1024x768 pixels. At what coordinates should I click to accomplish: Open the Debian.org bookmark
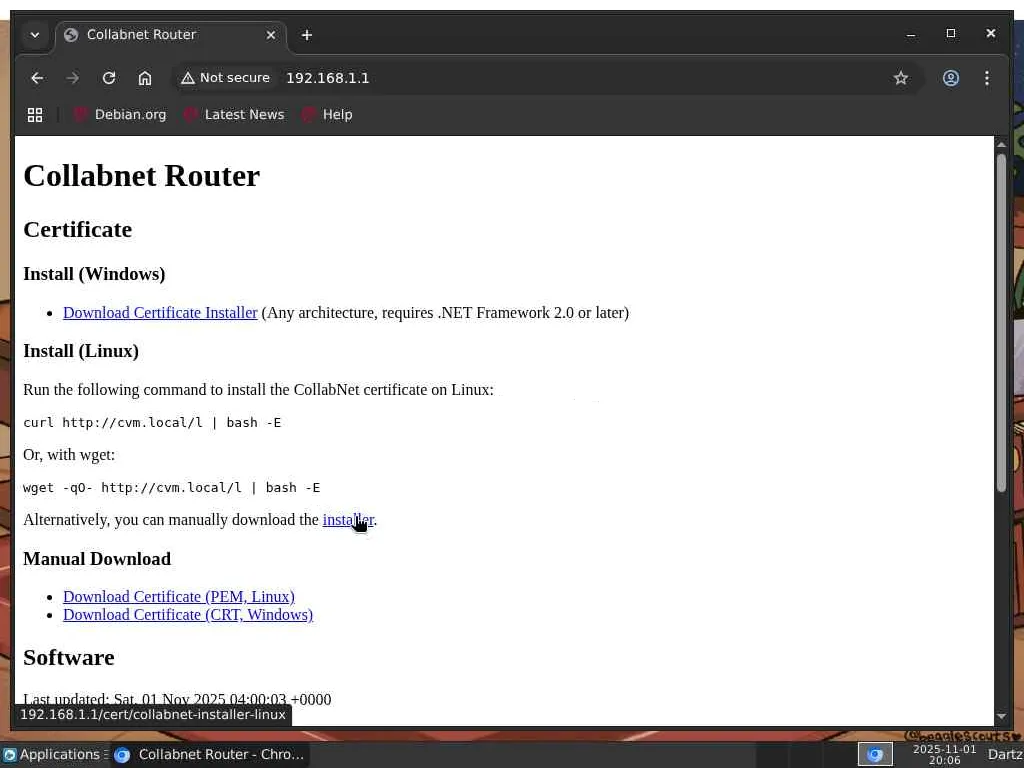pos(120,115)
